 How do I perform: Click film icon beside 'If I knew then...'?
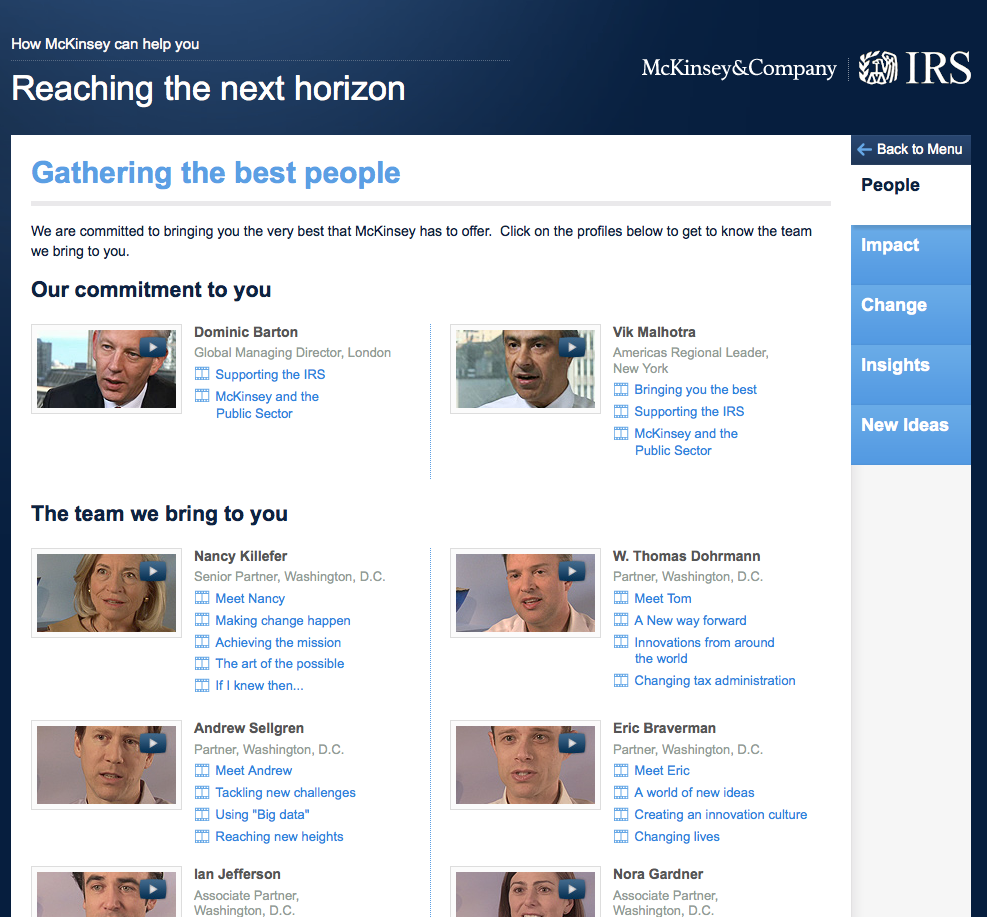[202, 685]
